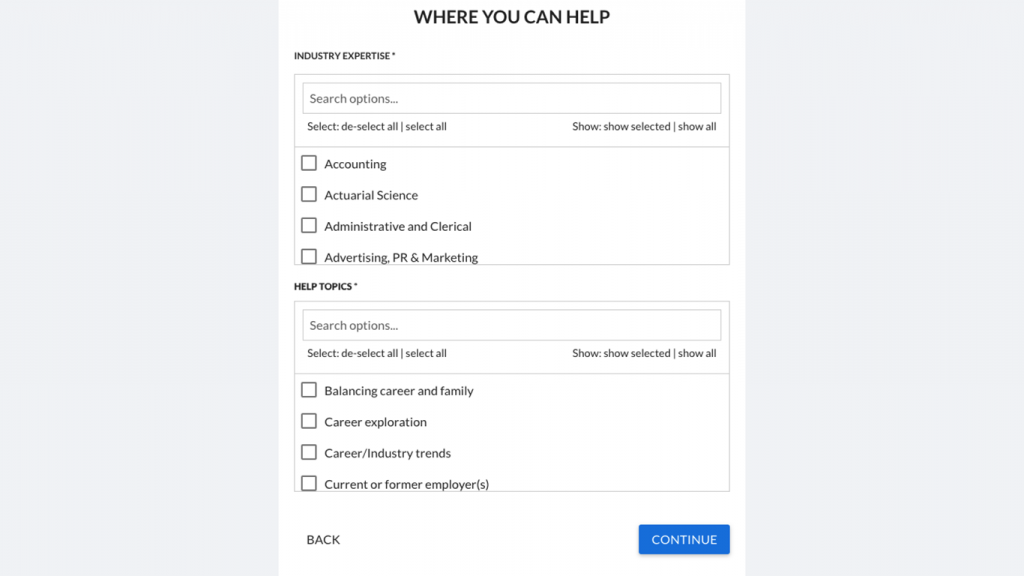Screen dimensions: 1024x576
Task: Click de-select all under Help Topics
Action: [369, 353]
